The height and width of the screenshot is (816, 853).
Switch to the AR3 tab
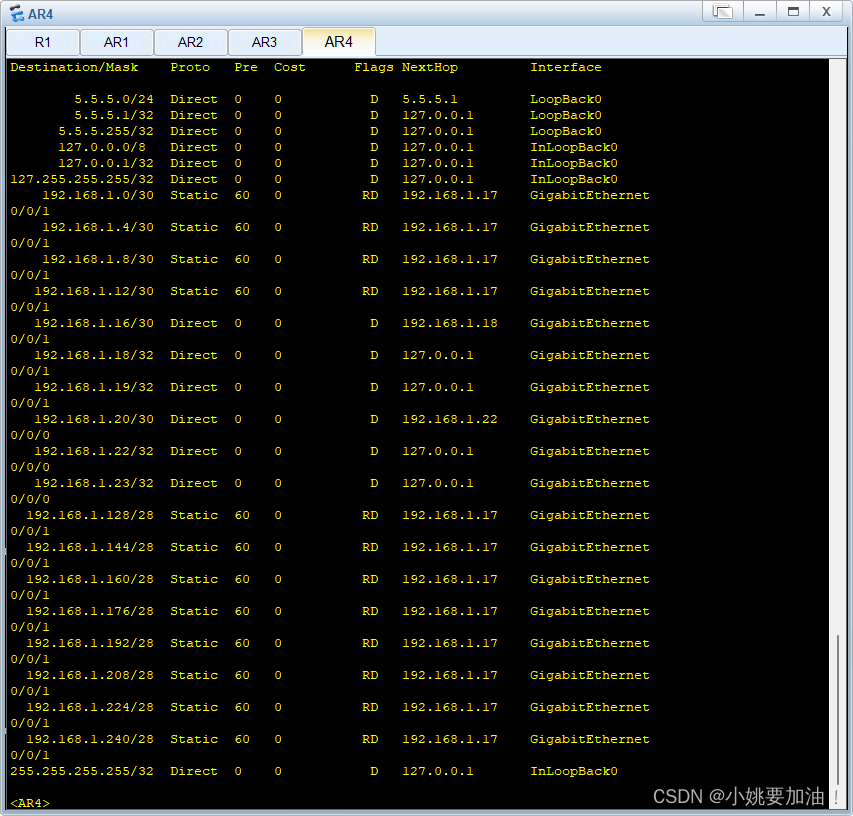tap(264, 42)
